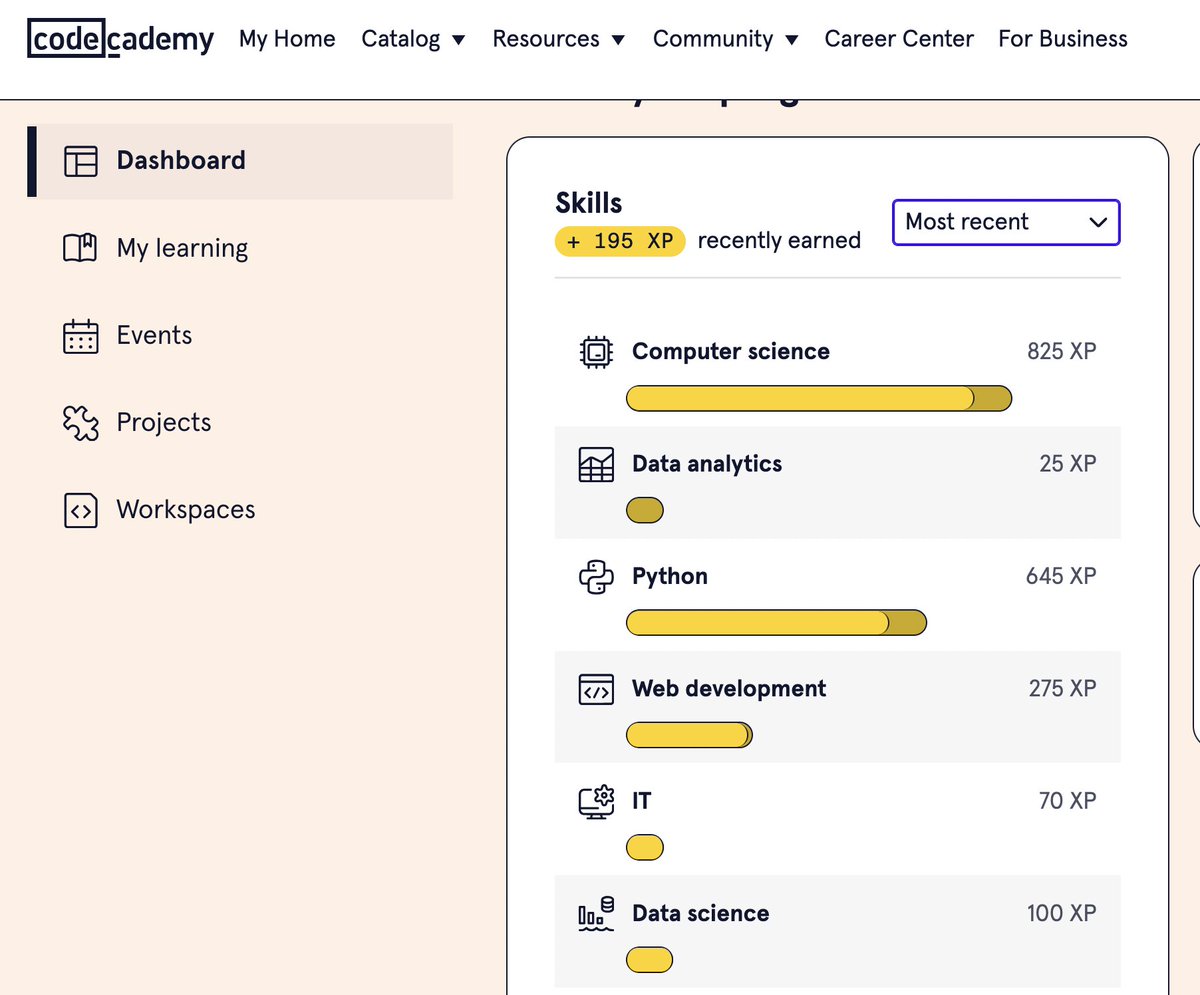Click the Dashboard grid icon
The image size is (1200, 995).
(x=81, y=161)
